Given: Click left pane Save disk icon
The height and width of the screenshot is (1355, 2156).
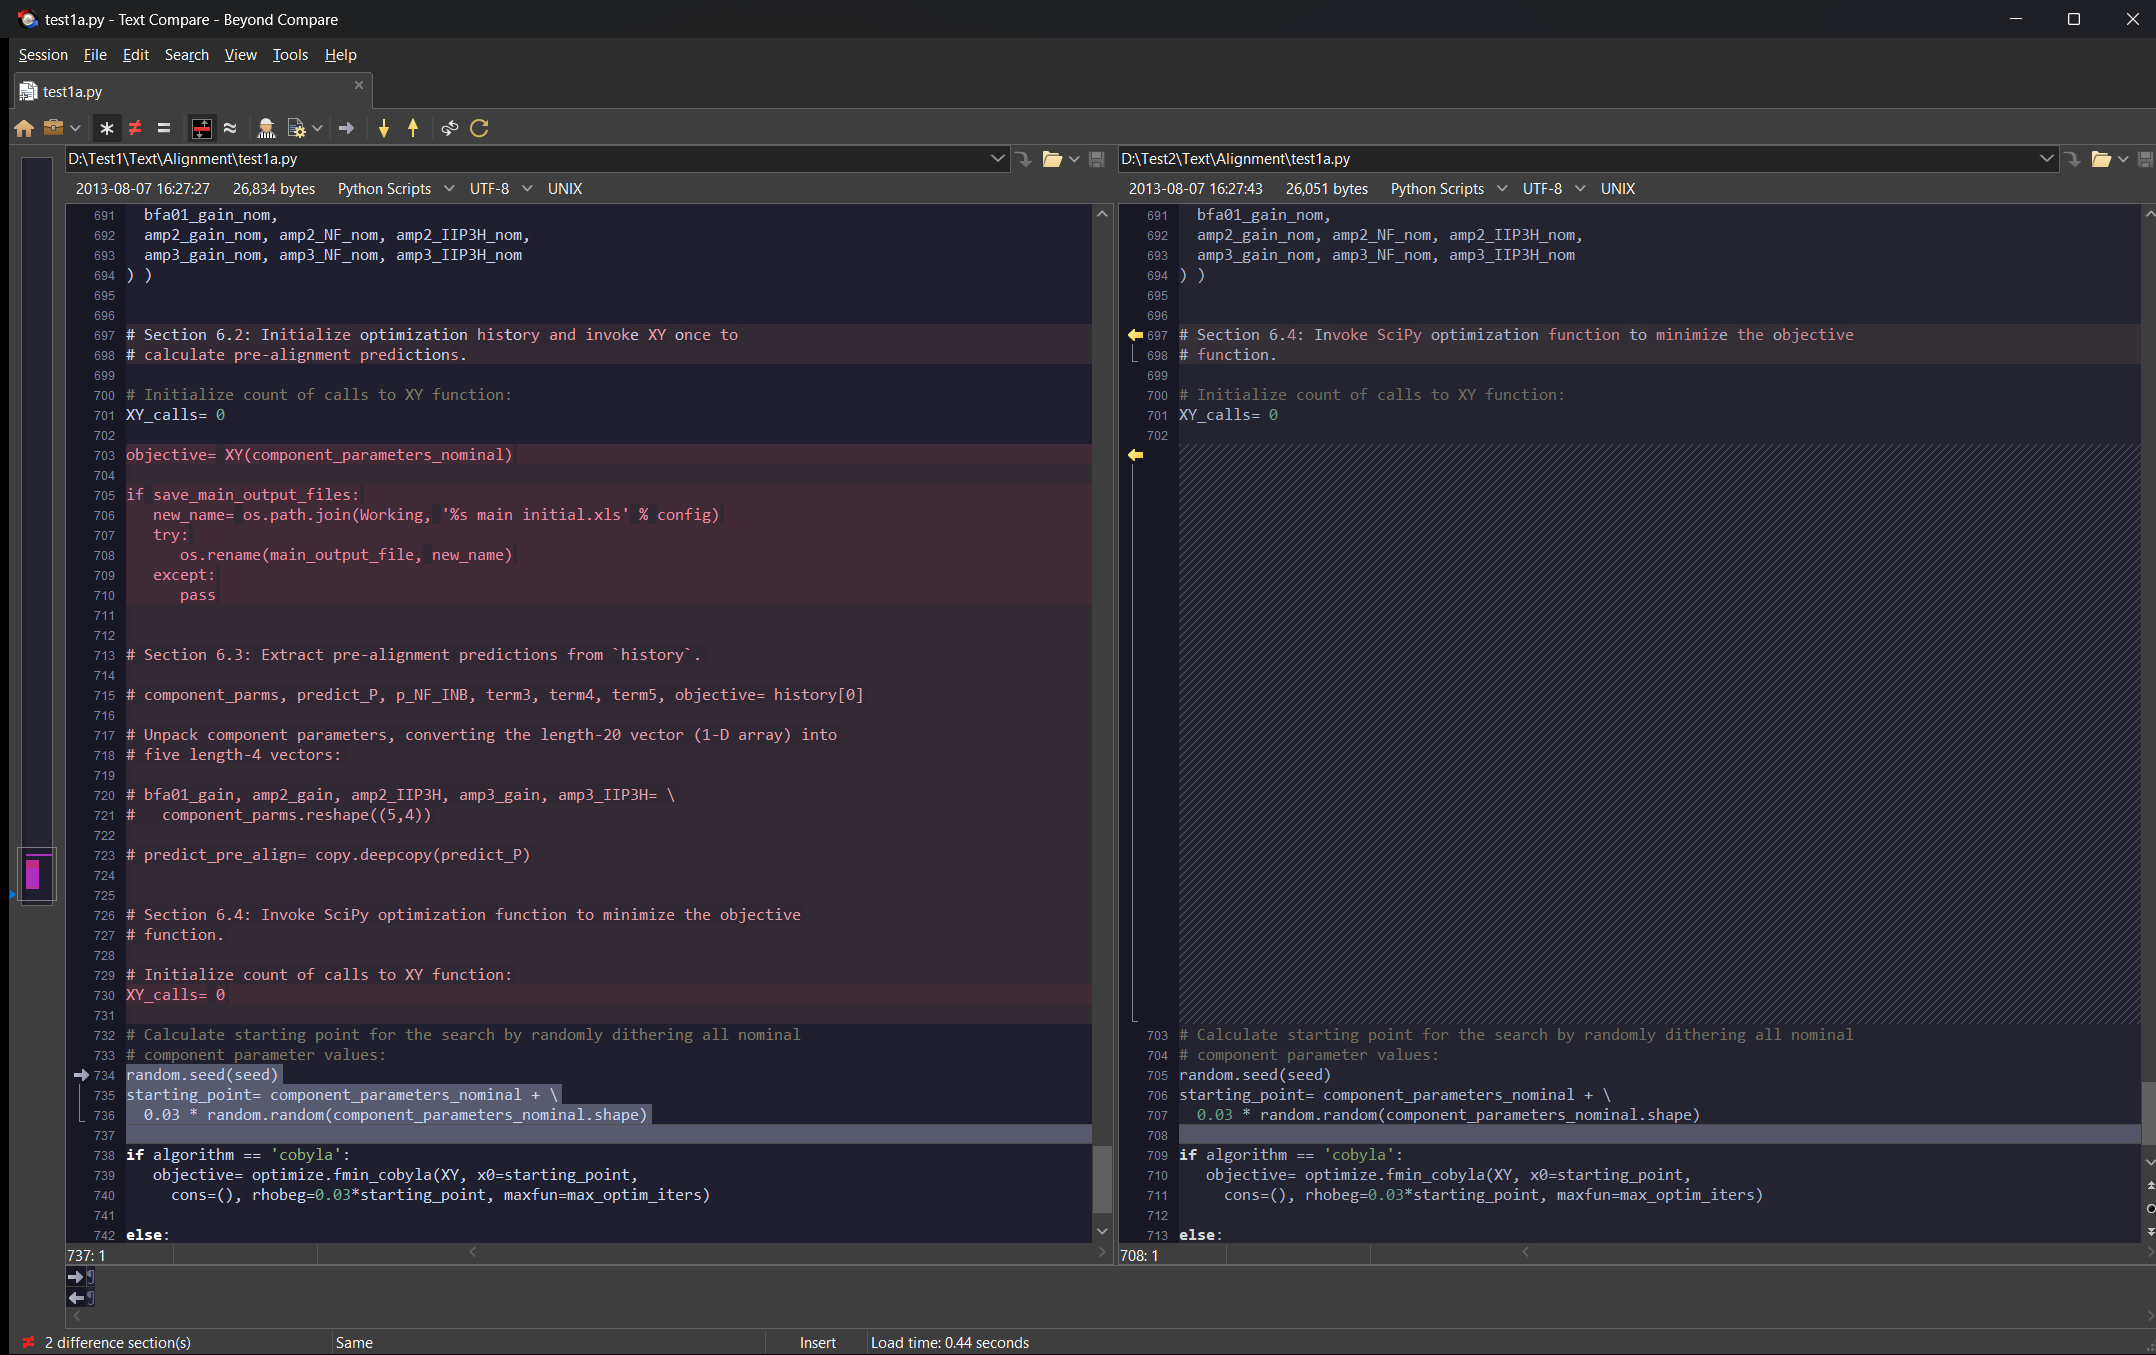Looking at the screenshot, I should coord(1096,159).
